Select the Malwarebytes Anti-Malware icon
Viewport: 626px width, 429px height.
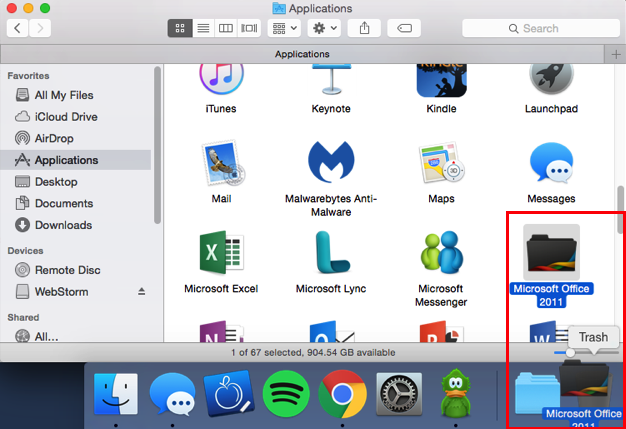(x=331, y=162)
